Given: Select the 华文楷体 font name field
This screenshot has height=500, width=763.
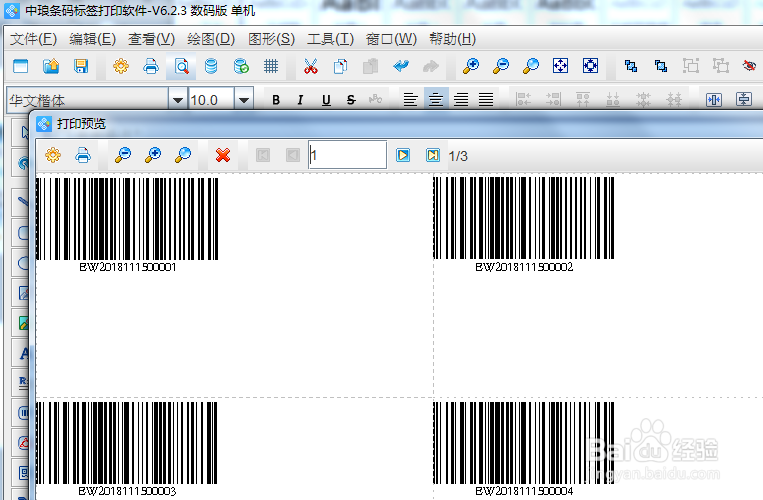Looking at the screenshot, I should point(88,100).
